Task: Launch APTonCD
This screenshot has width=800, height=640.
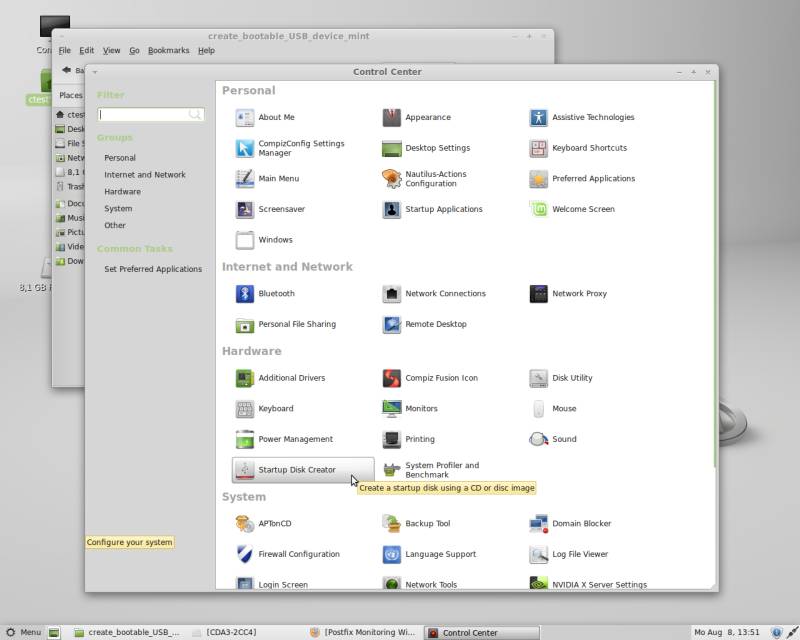Action: pyautogui.click(x=264, y=524)
